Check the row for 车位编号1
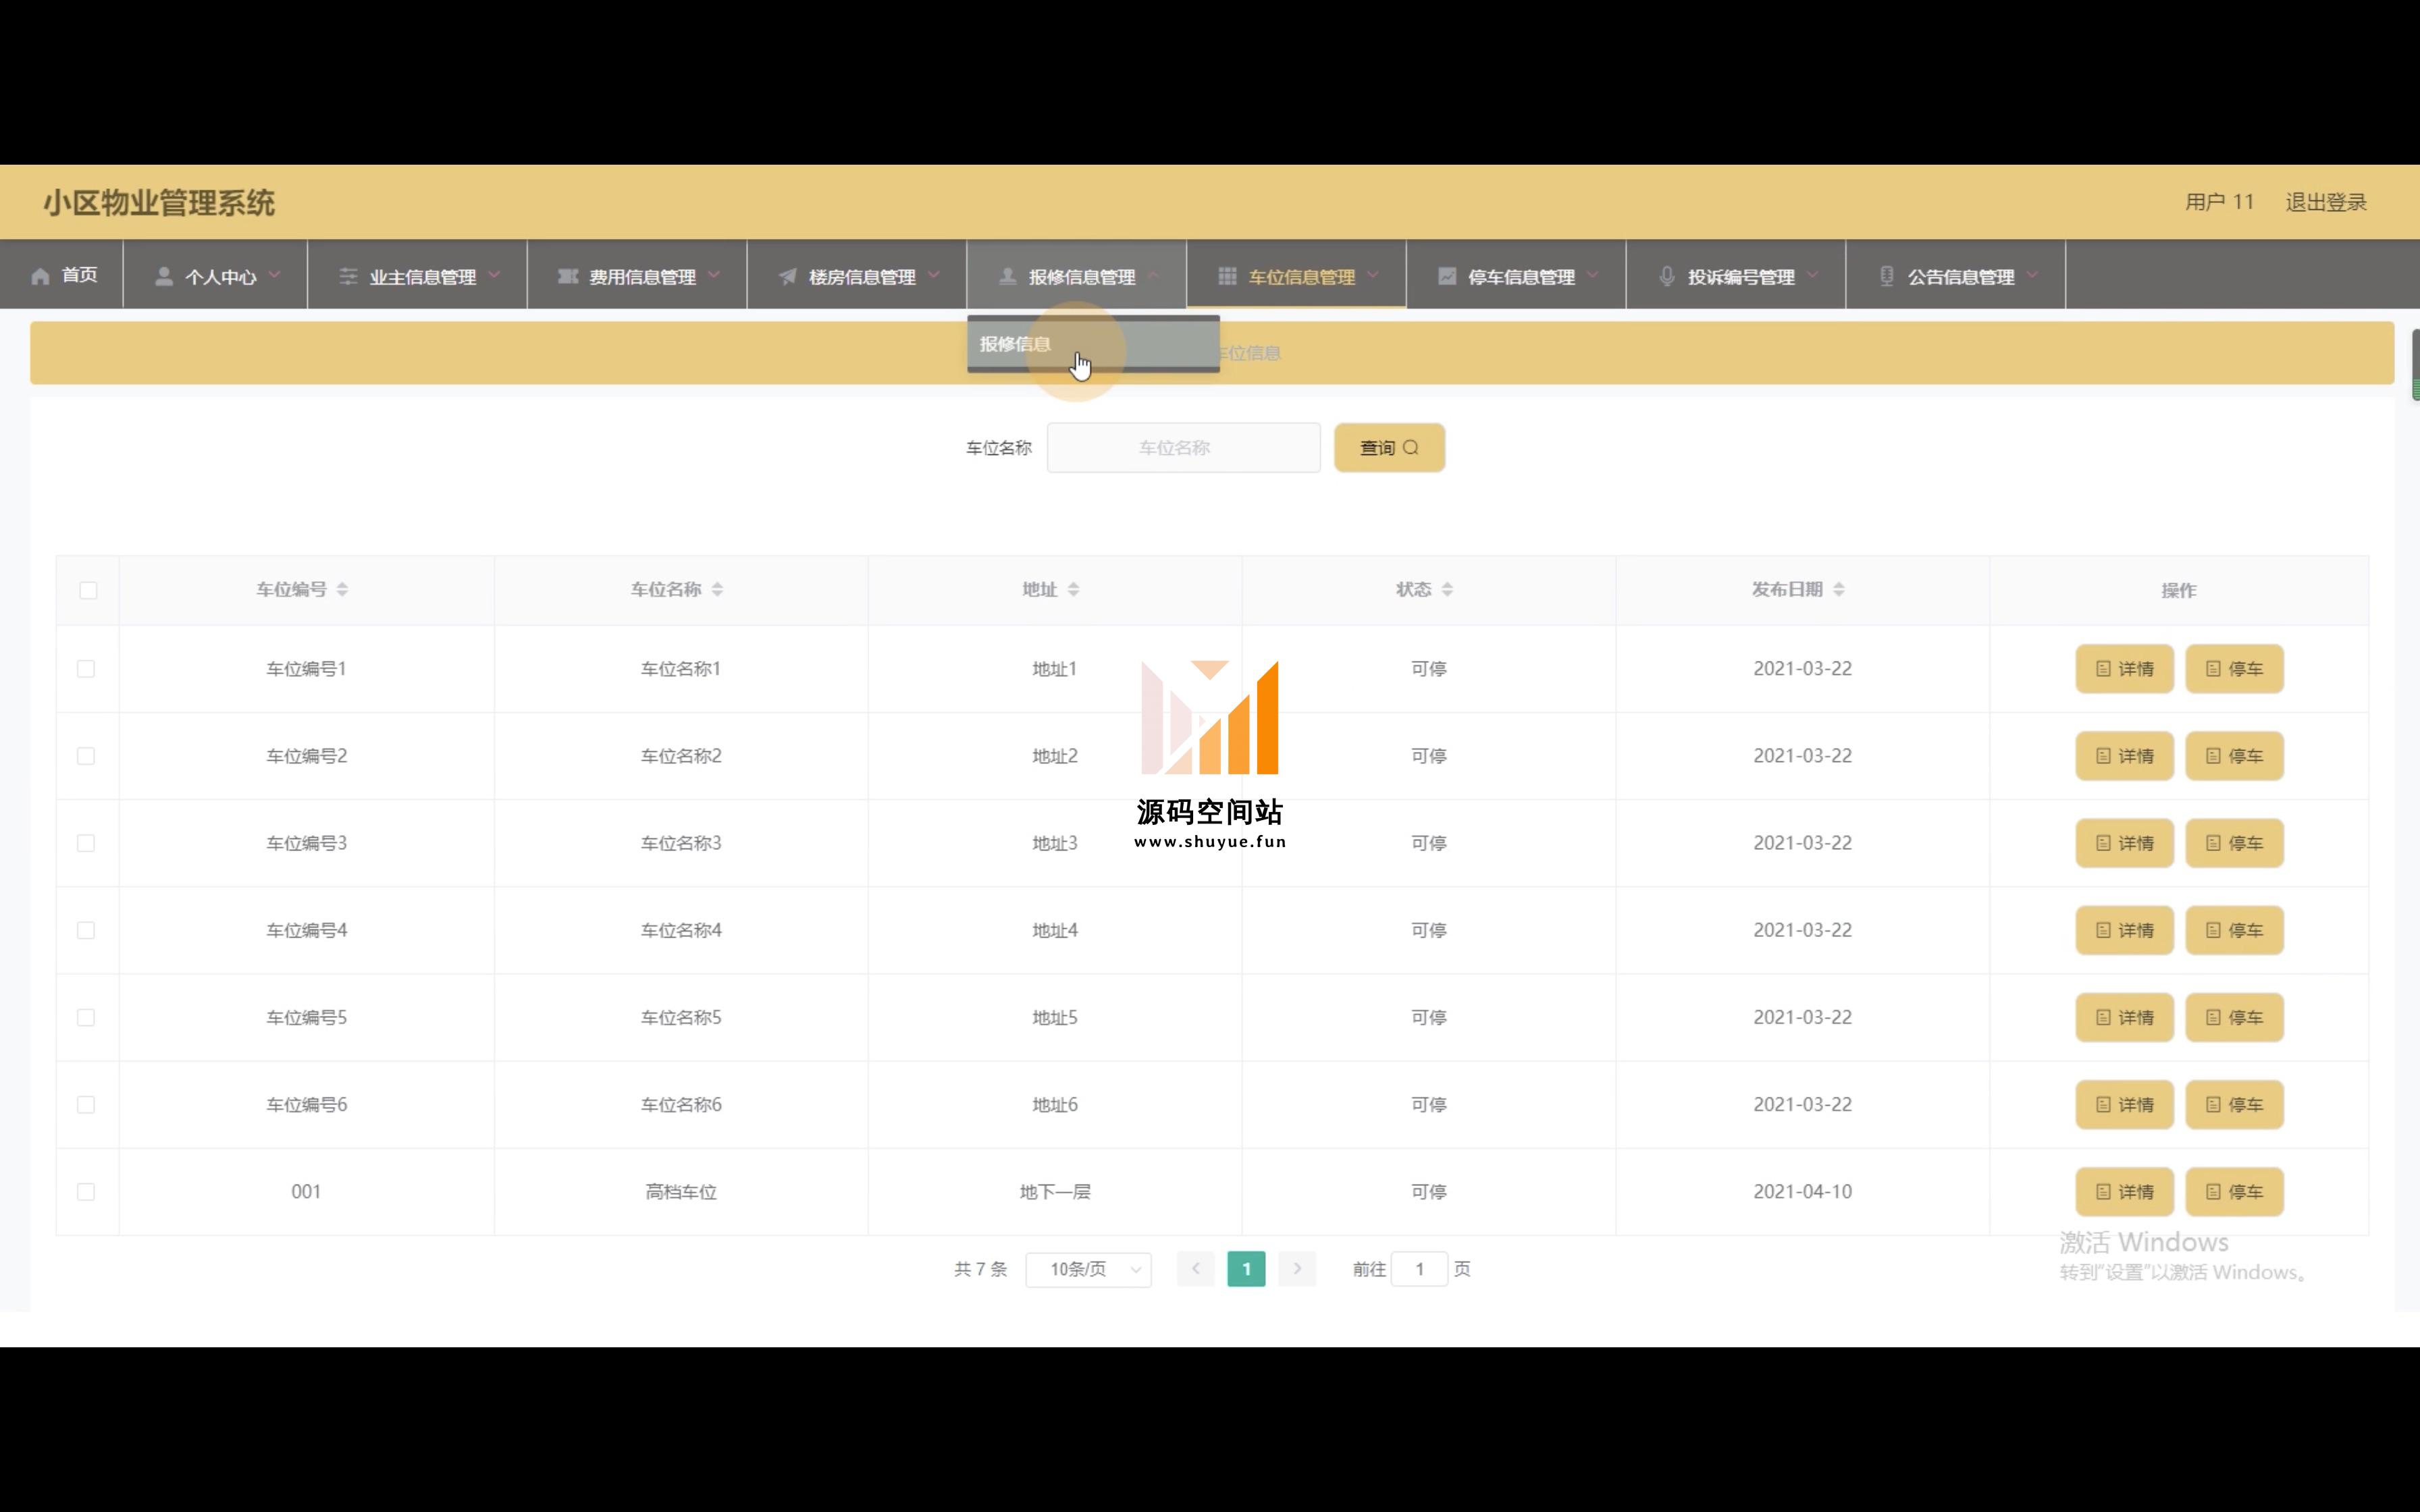 pos(86,668)
